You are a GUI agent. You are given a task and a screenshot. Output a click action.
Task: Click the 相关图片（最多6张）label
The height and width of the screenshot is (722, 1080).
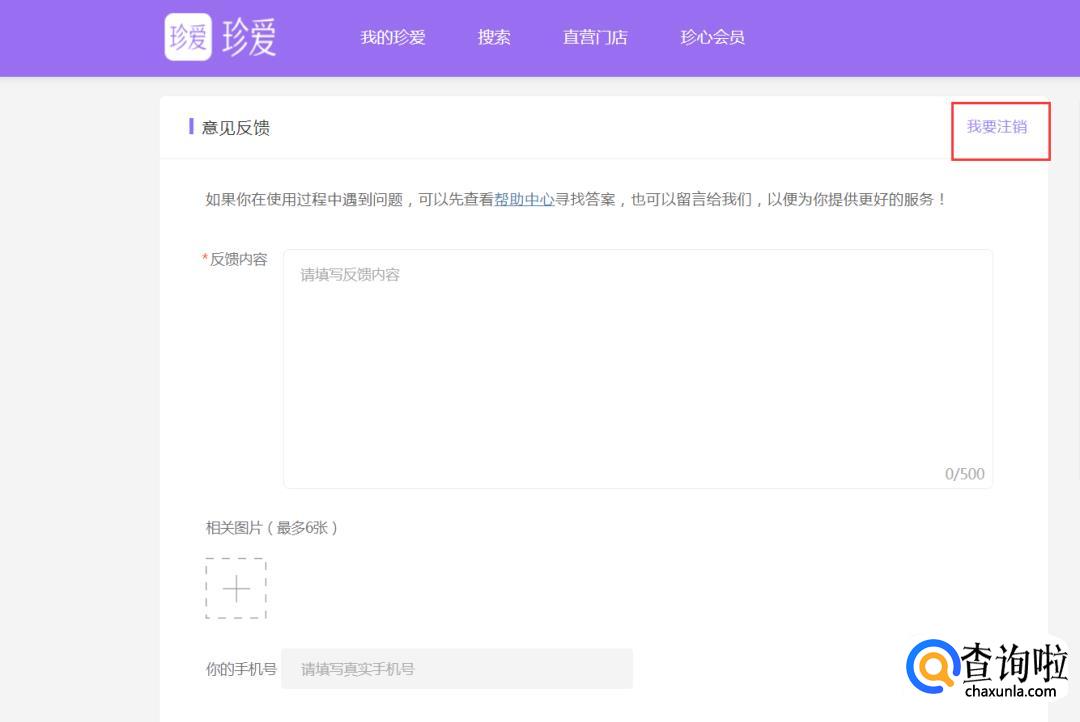[272, 528]
